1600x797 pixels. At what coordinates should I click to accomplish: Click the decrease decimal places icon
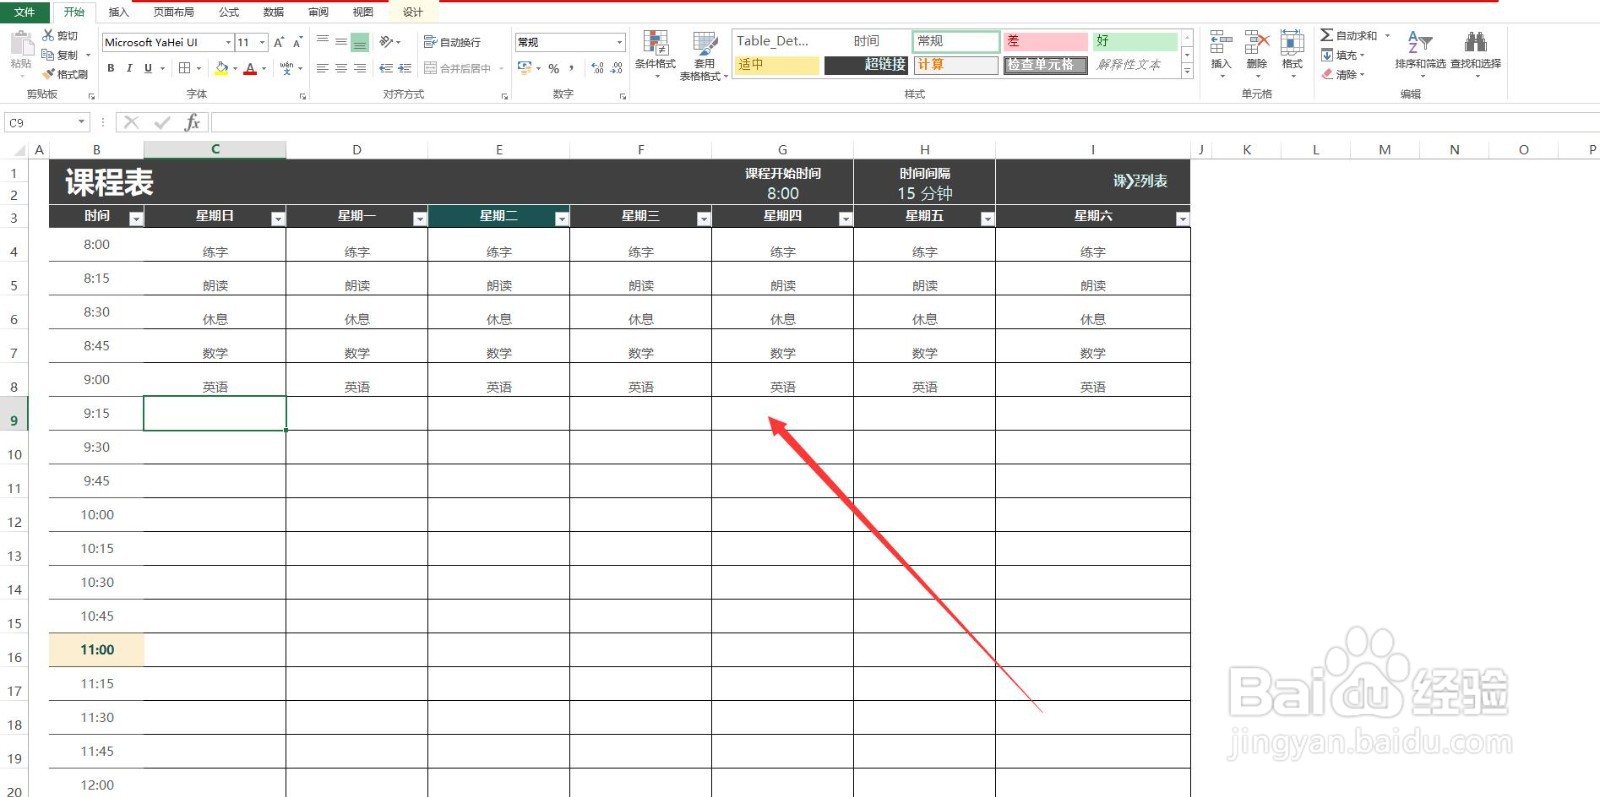point(616,68)
